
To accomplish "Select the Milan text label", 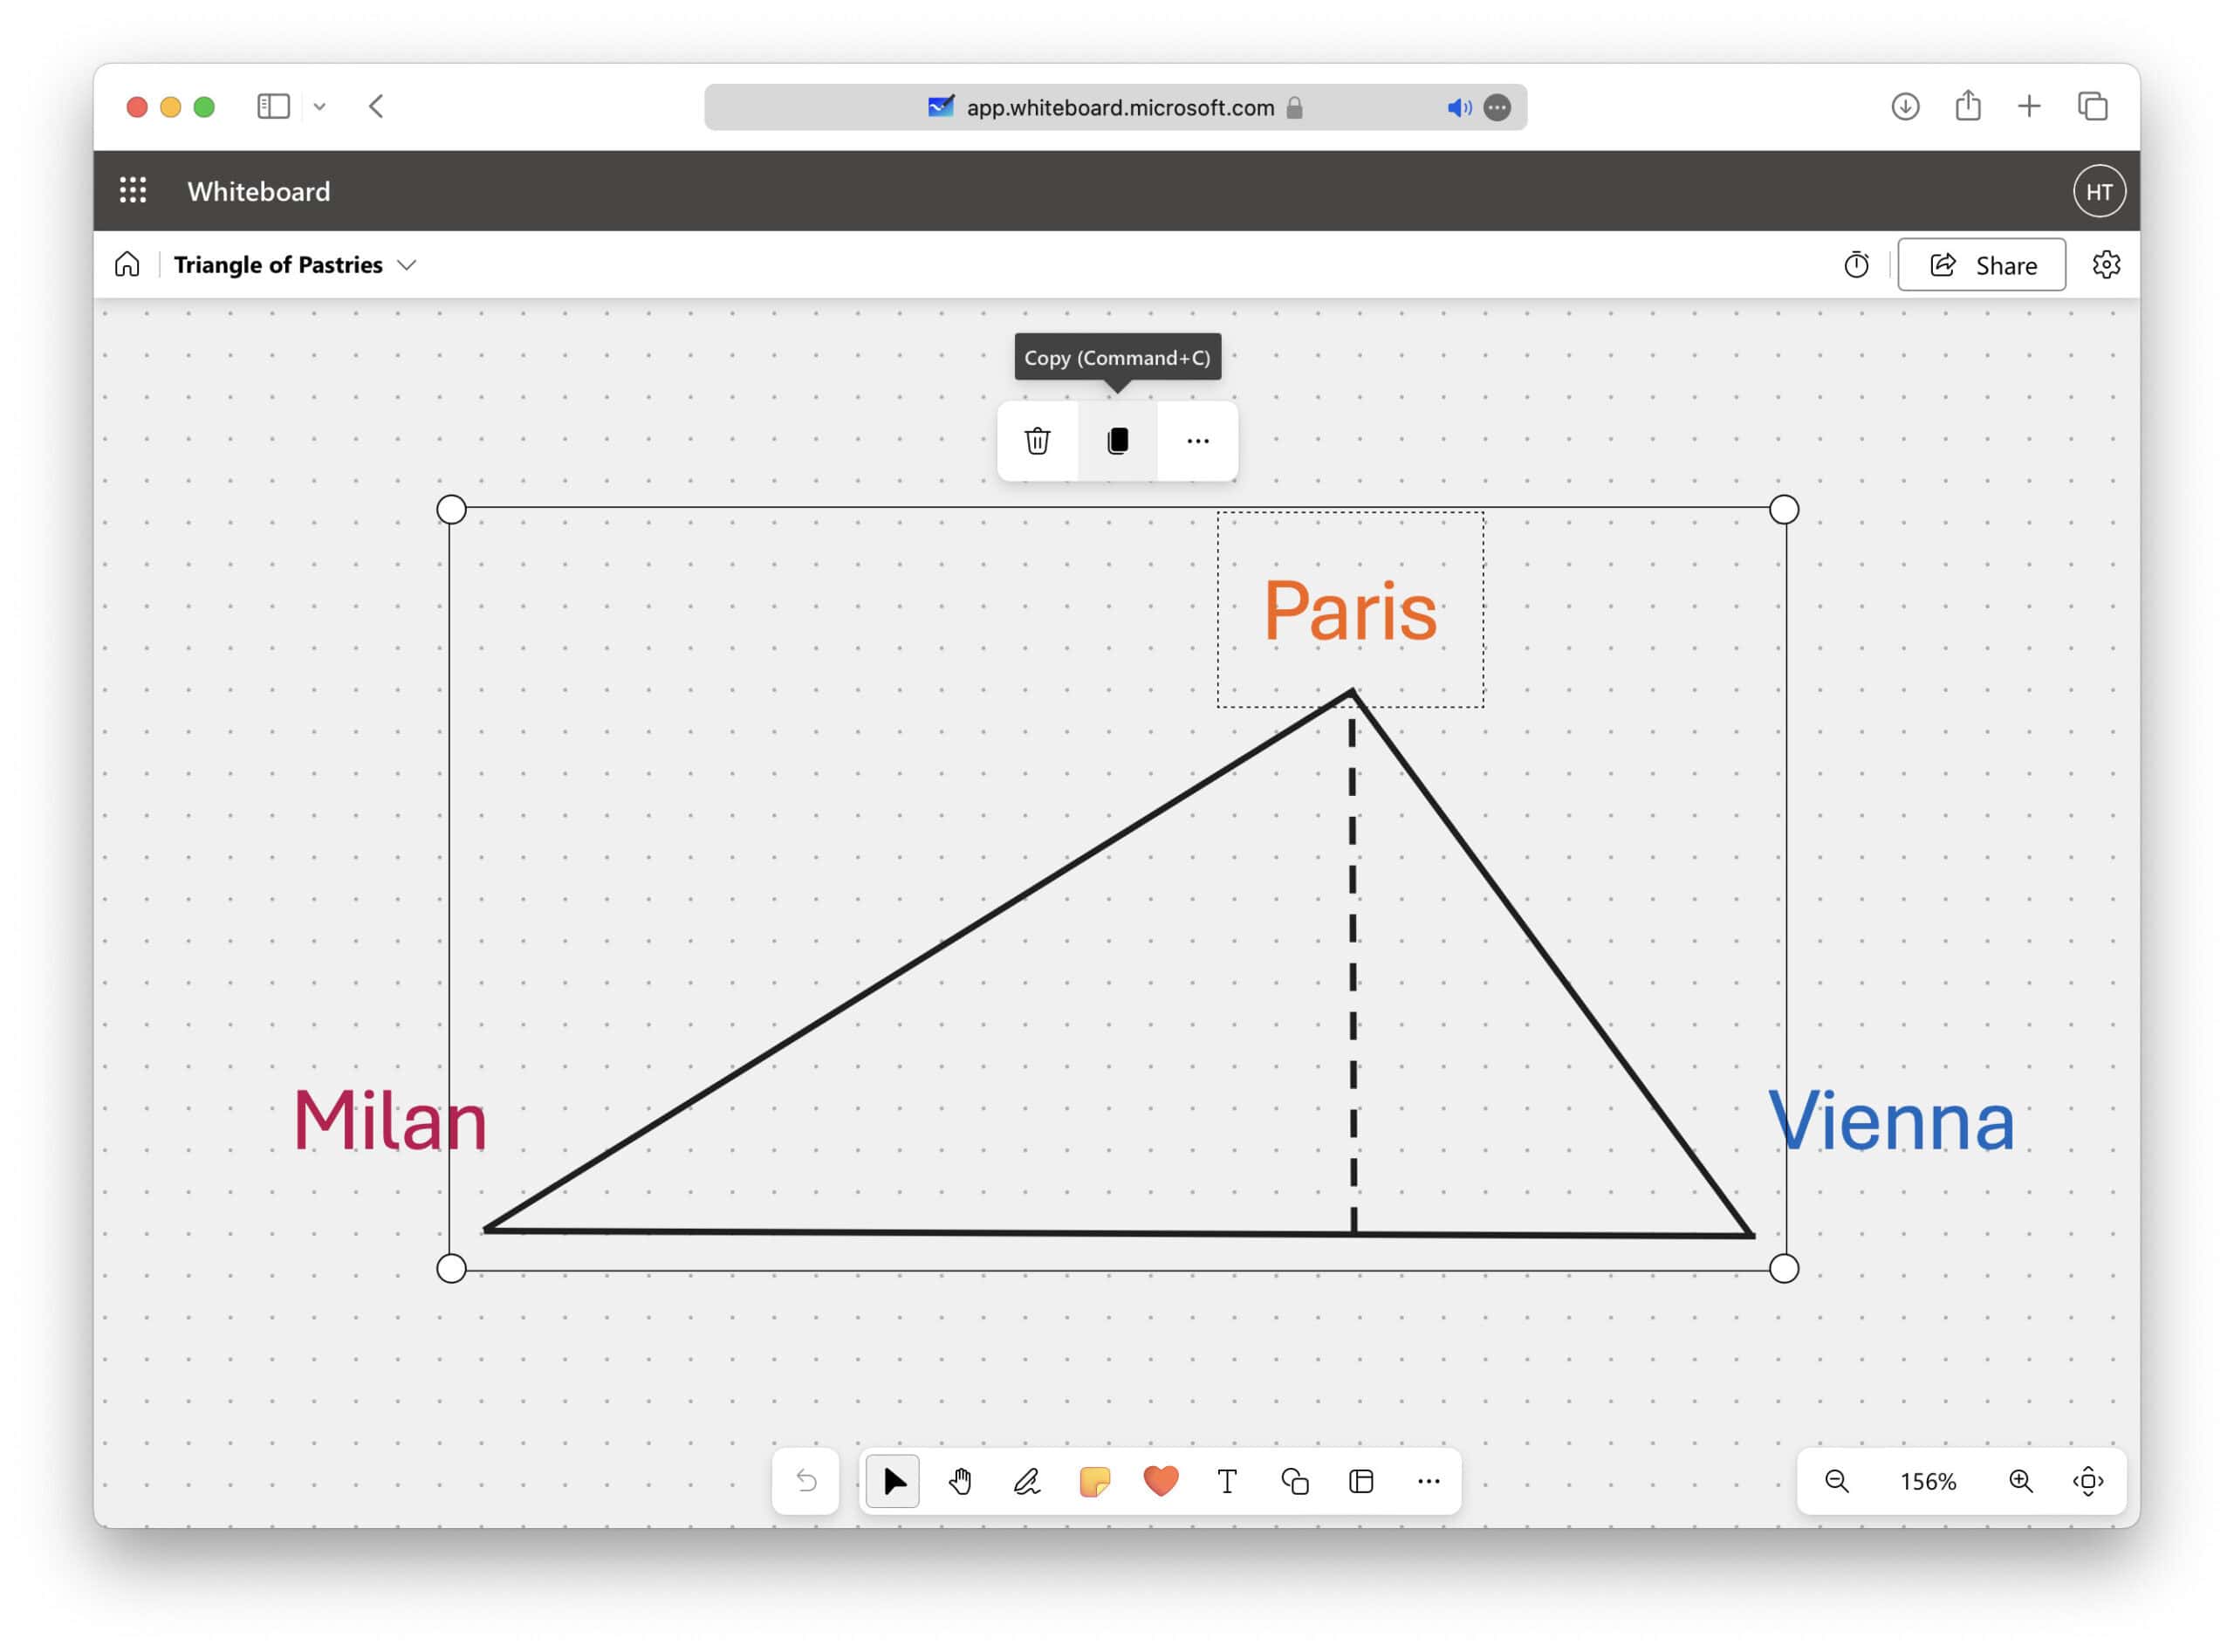I will point(389,1120).
